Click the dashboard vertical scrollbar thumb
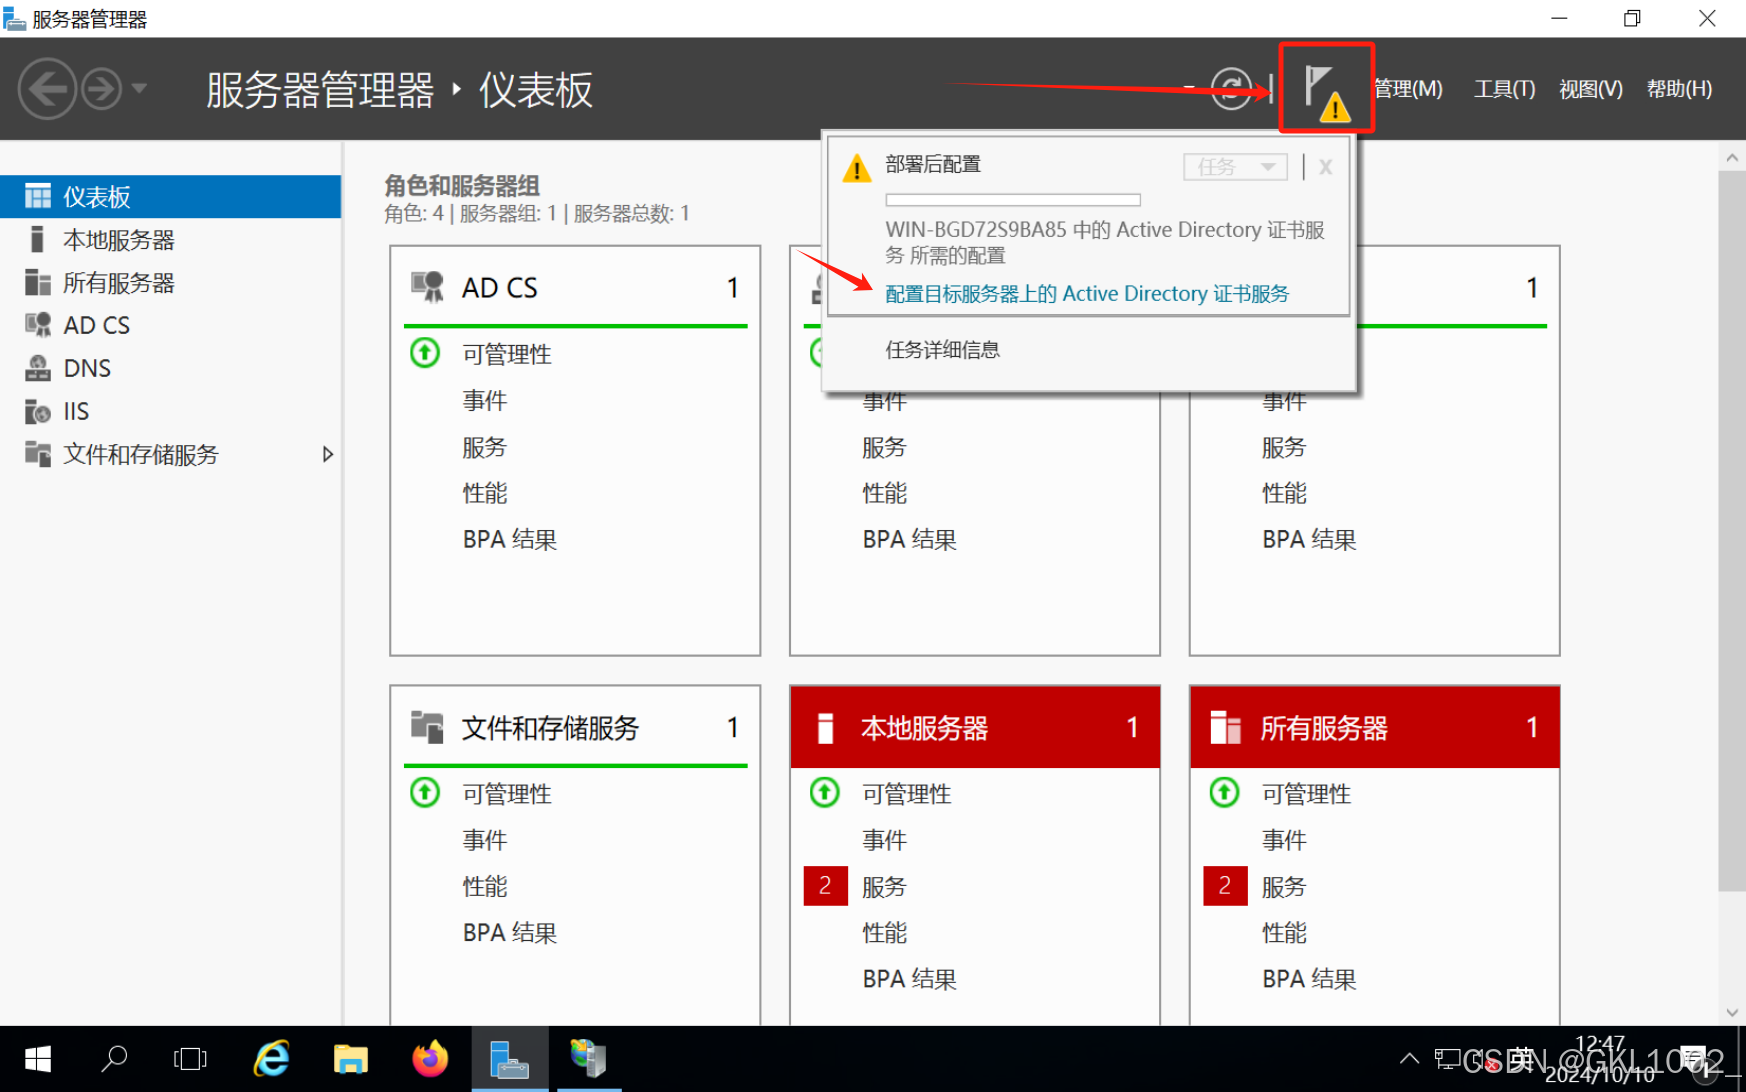Screen dimensions: 1746x1092 (x=1732, y=530)
